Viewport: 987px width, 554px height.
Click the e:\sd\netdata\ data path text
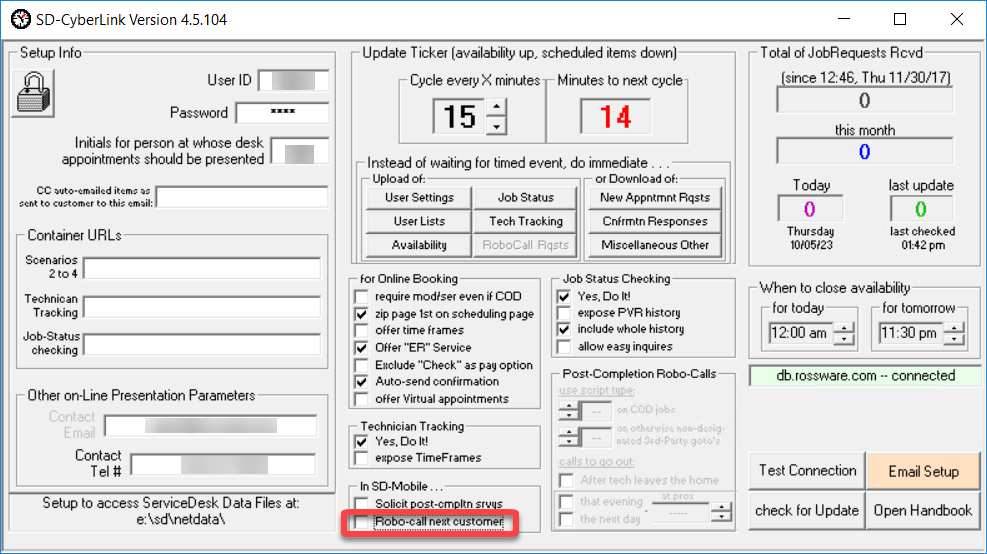181,520
